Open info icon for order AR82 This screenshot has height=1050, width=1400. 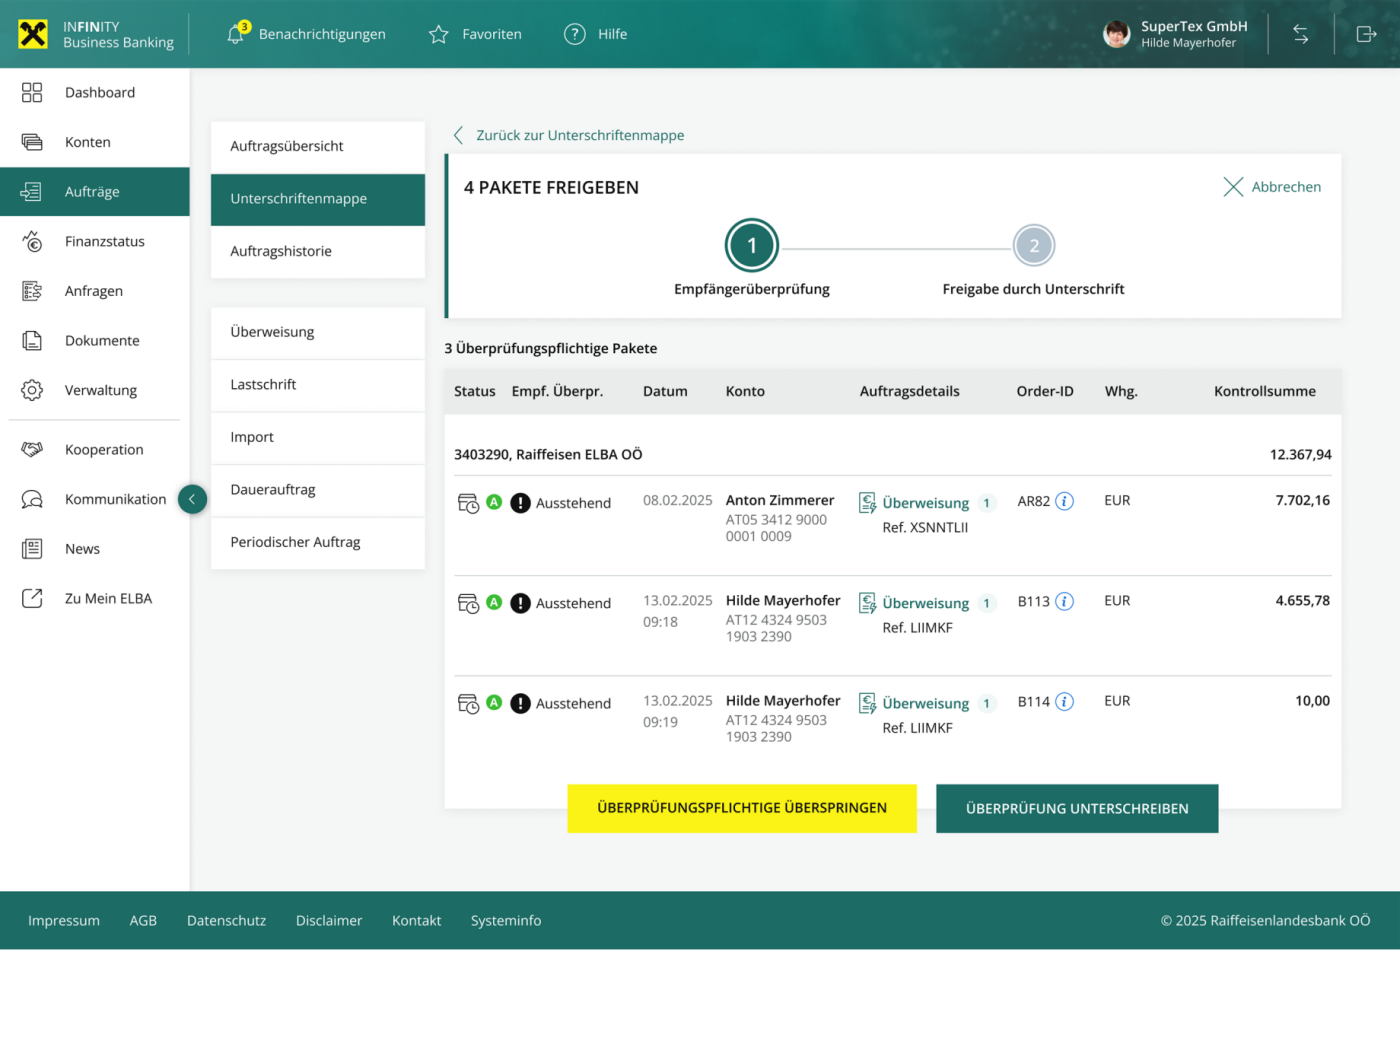(x=1065, y=501)
